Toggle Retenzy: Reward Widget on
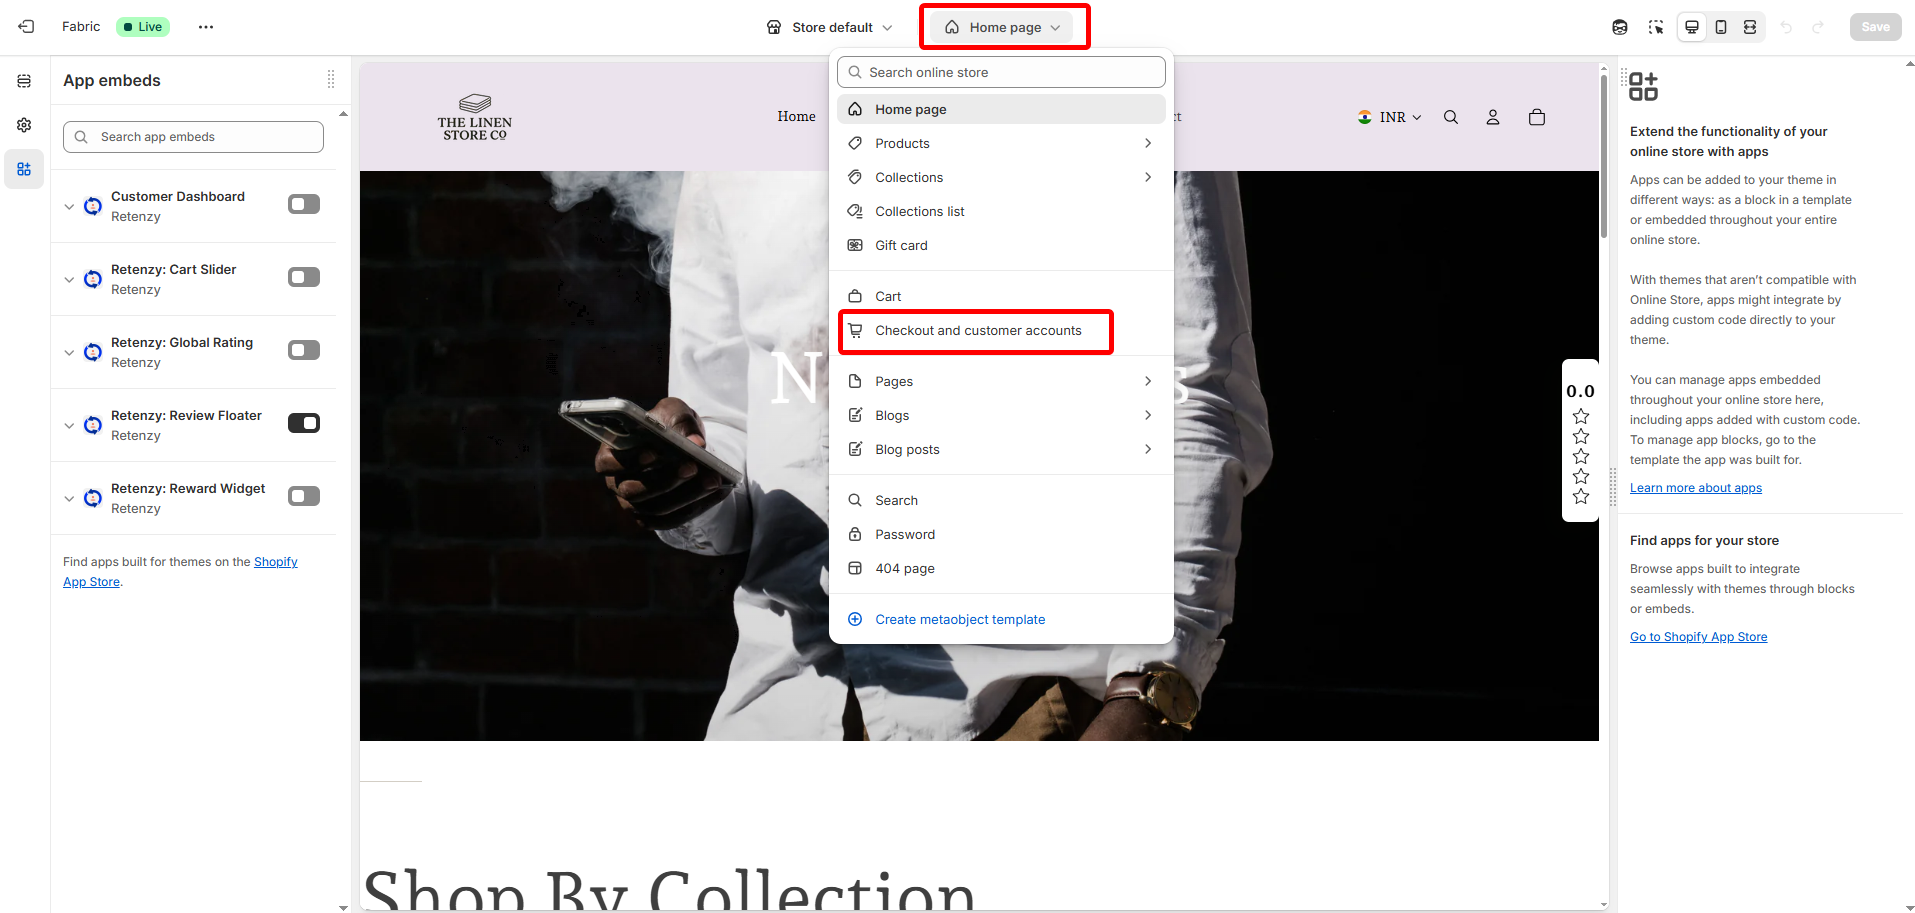Screen dimensions: 1915x913 (x=304, y=496)
